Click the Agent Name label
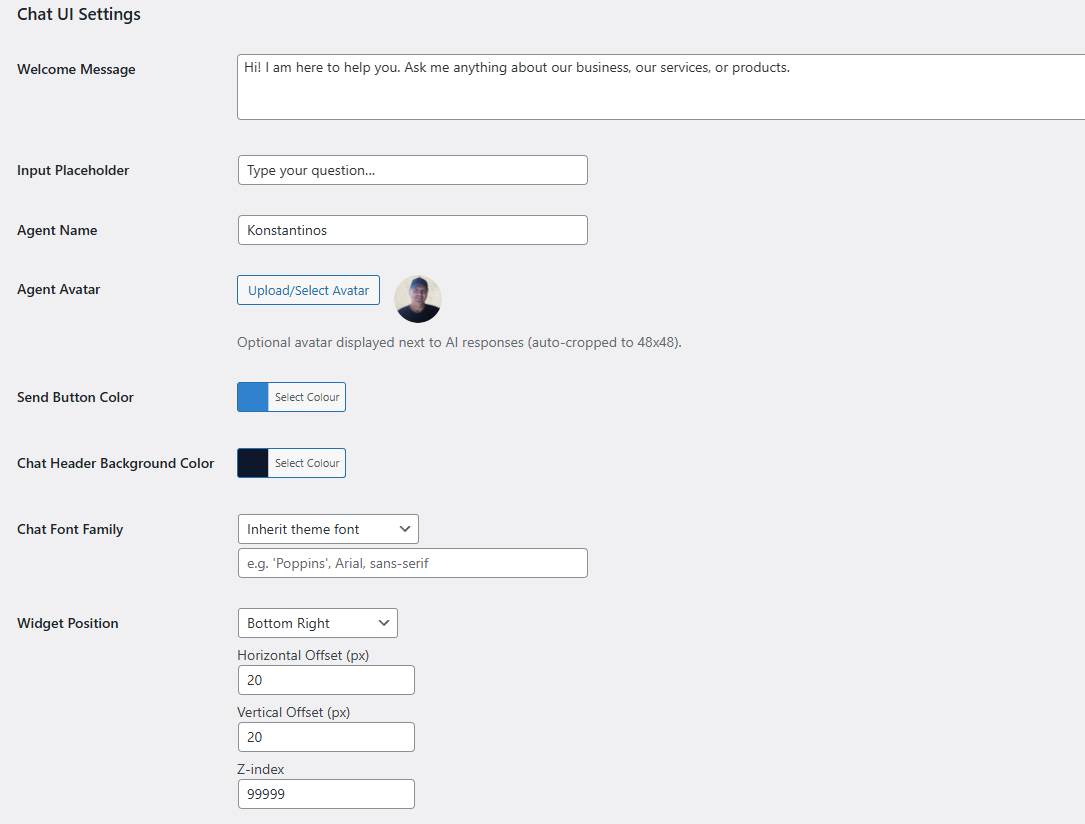The height and width of the screenshot is (824, 1085). pos(57,230)
